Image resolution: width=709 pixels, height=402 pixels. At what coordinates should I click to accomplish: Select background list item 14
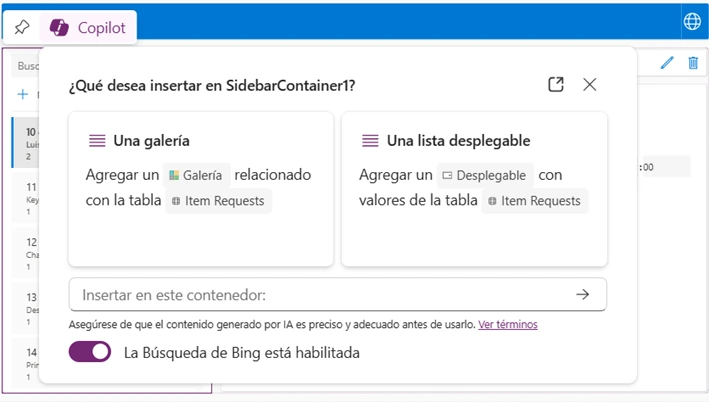tap(26, 364)
